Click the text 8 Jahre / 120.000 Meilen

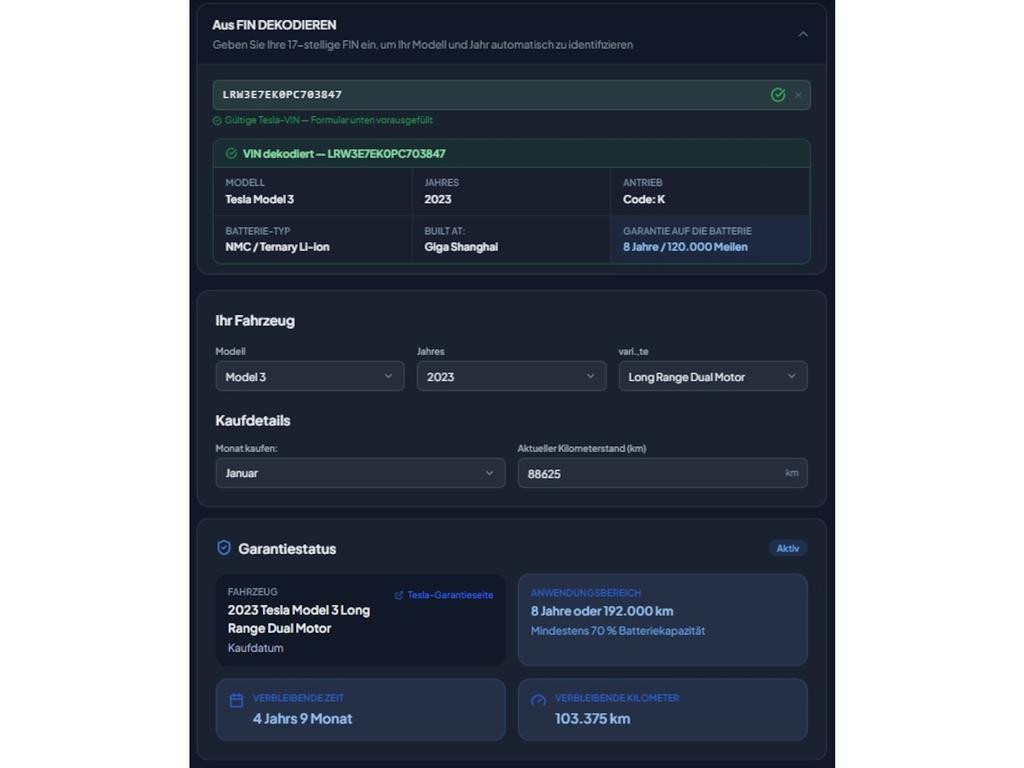(x=685, y=247)
